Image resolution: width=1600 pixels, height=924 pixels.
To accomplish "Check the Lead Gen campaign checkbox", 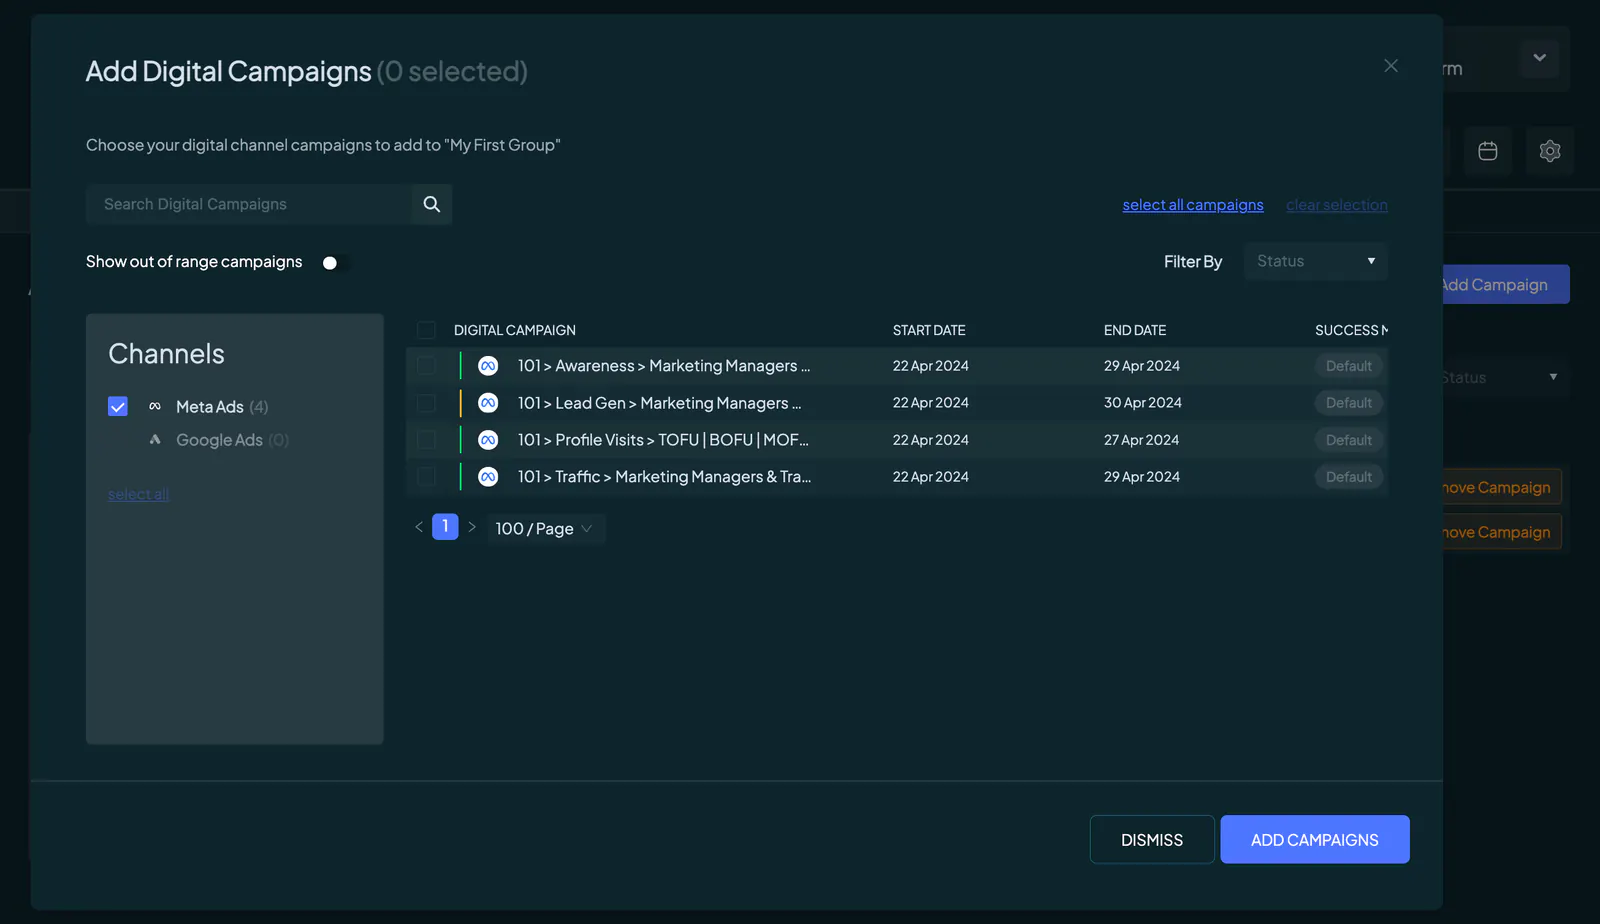I will [426, 403].
